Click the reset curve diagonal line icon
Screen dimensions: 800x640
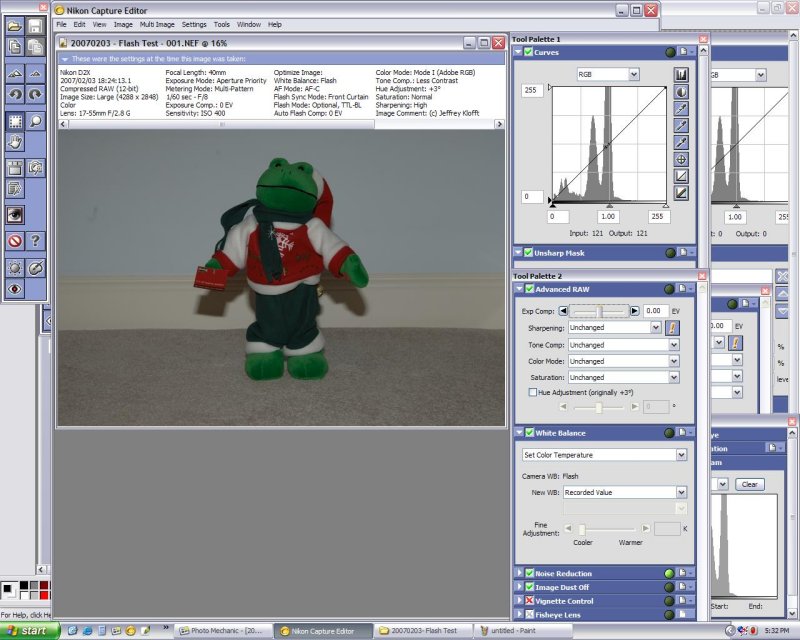pyautogui.click(x=681, y=176)
